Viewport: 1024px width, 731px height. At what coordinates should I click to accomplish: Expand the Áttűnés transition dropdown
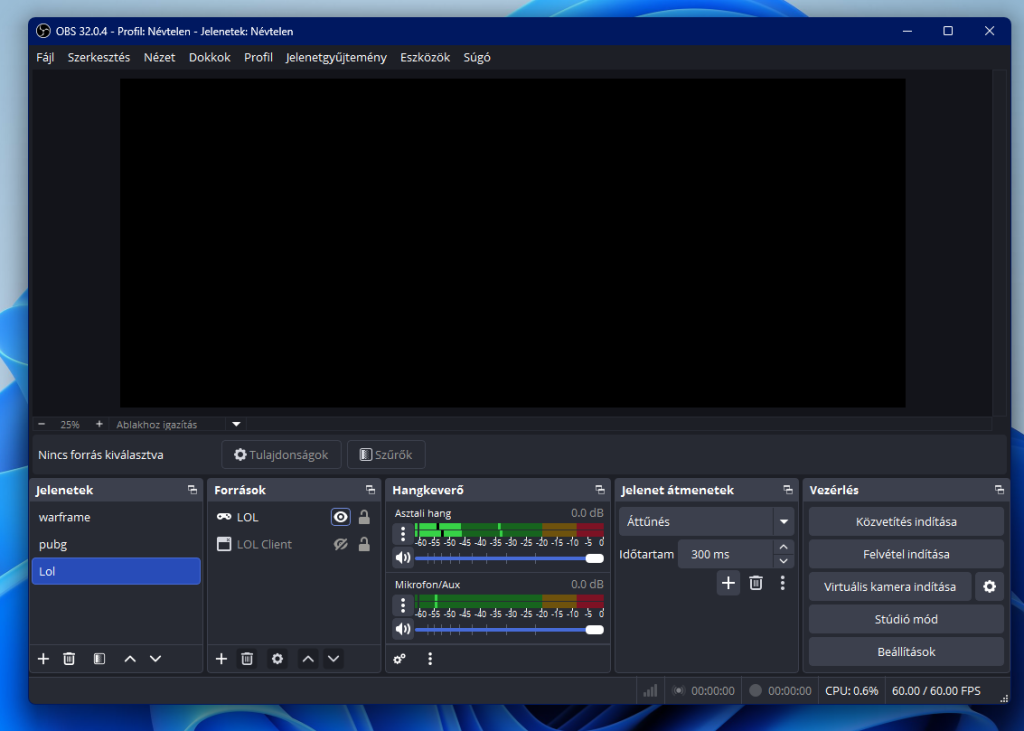tap(783, 521)
